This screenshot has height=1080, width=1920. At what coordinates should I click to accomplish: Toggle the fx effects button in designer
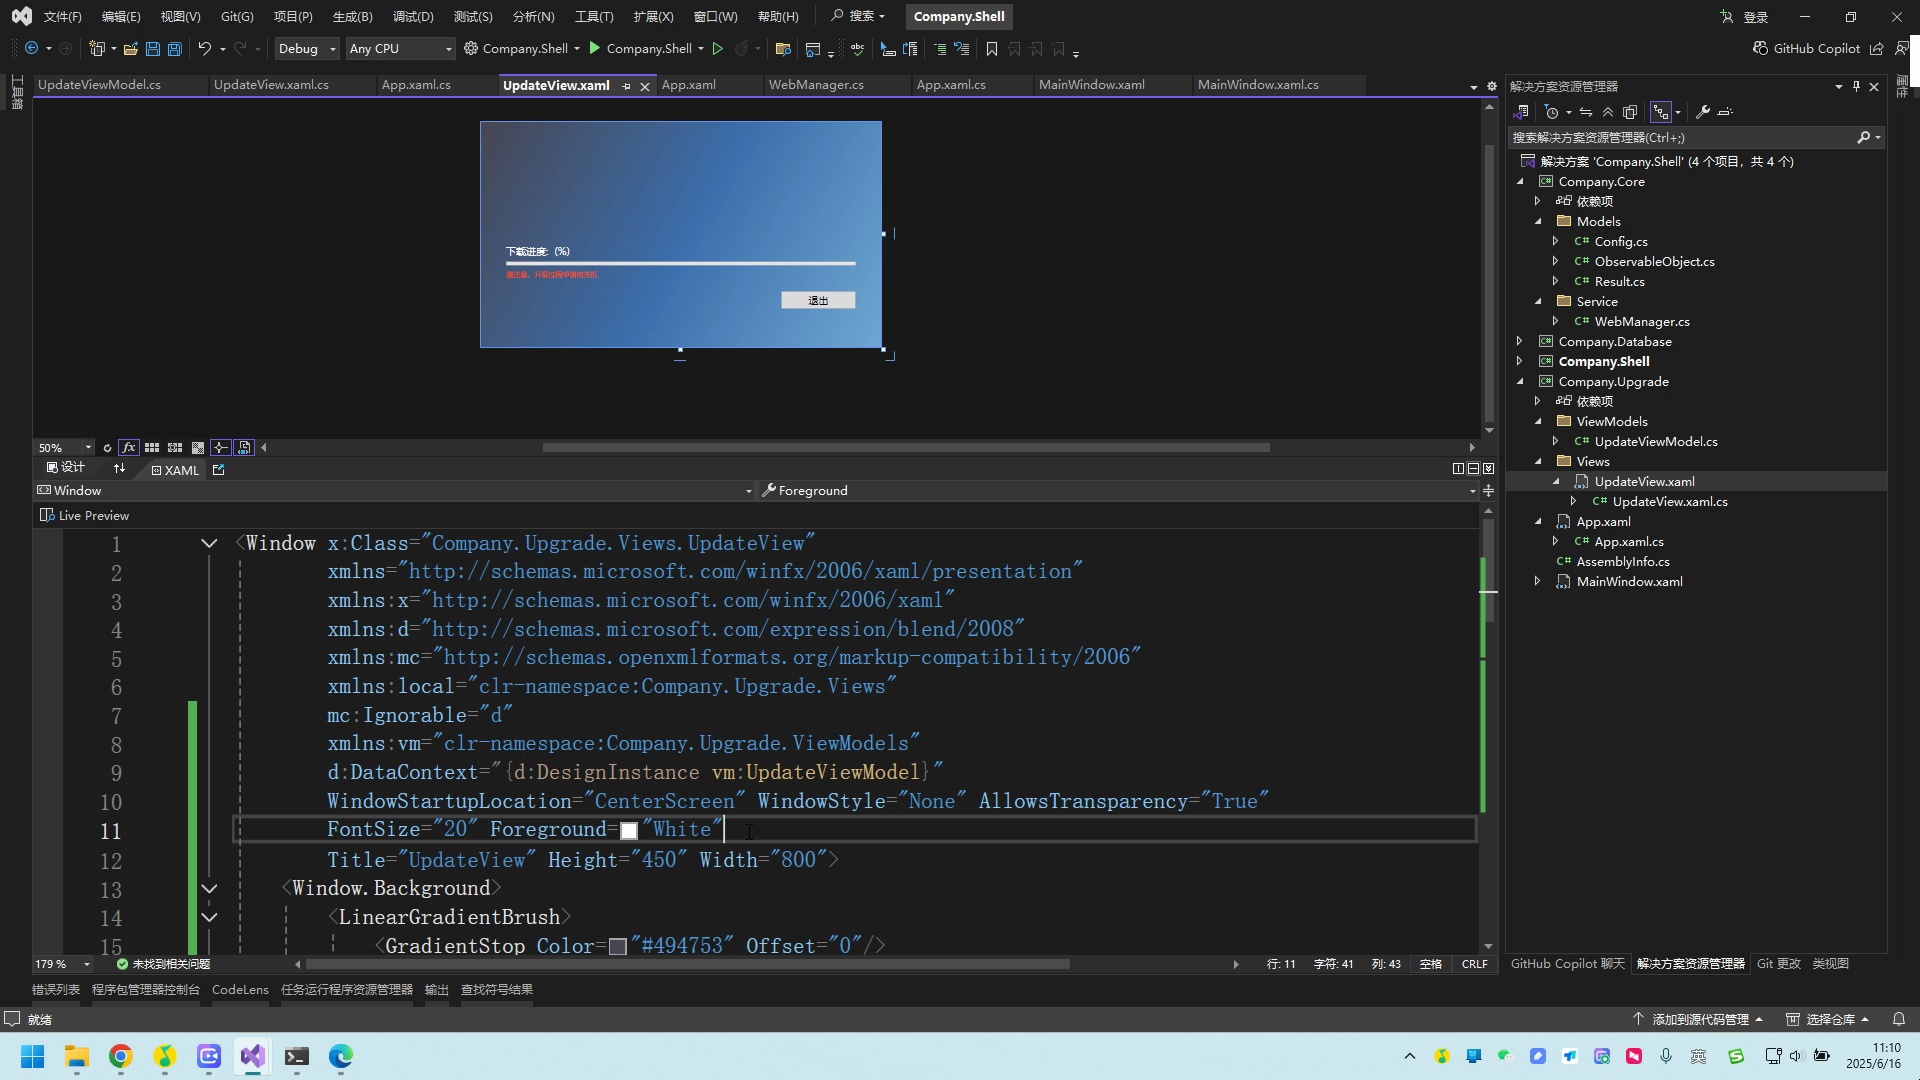click(129, 448)
